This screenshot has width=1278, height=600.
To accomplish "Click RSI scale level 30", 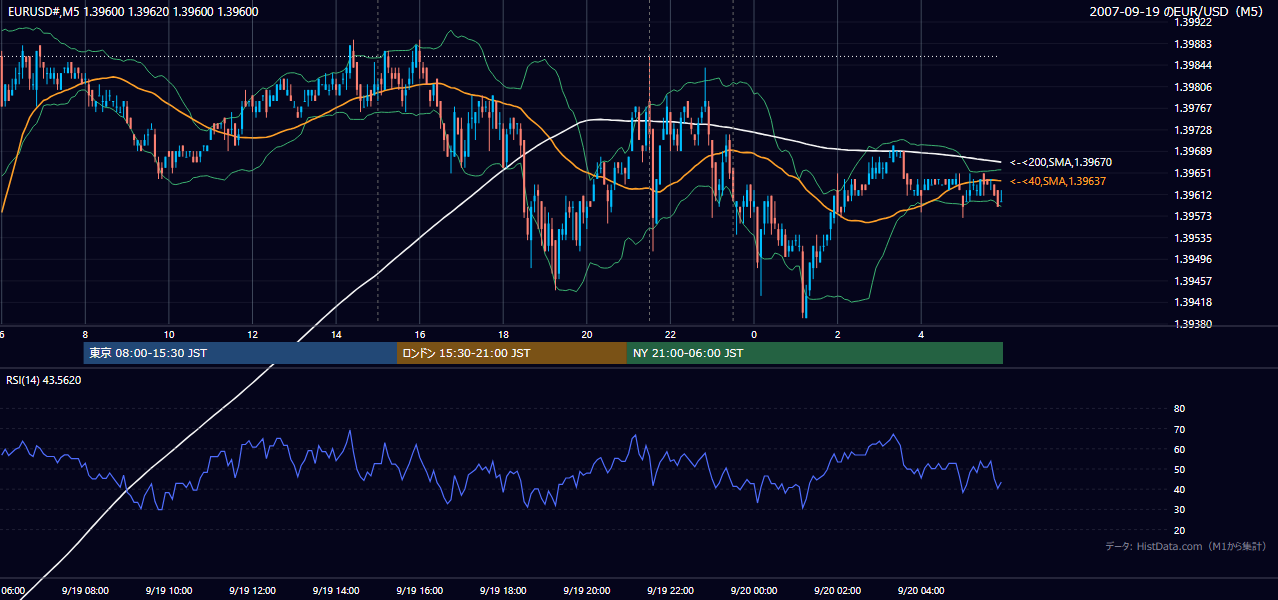I will pos(1179,509).
